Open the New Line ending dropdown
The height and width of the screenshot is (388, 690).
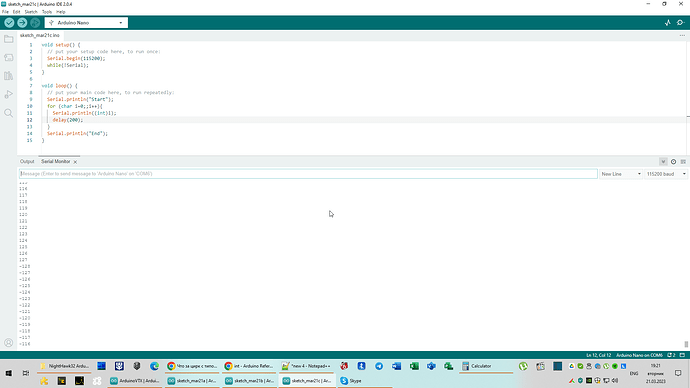click(x=621, y=174)
